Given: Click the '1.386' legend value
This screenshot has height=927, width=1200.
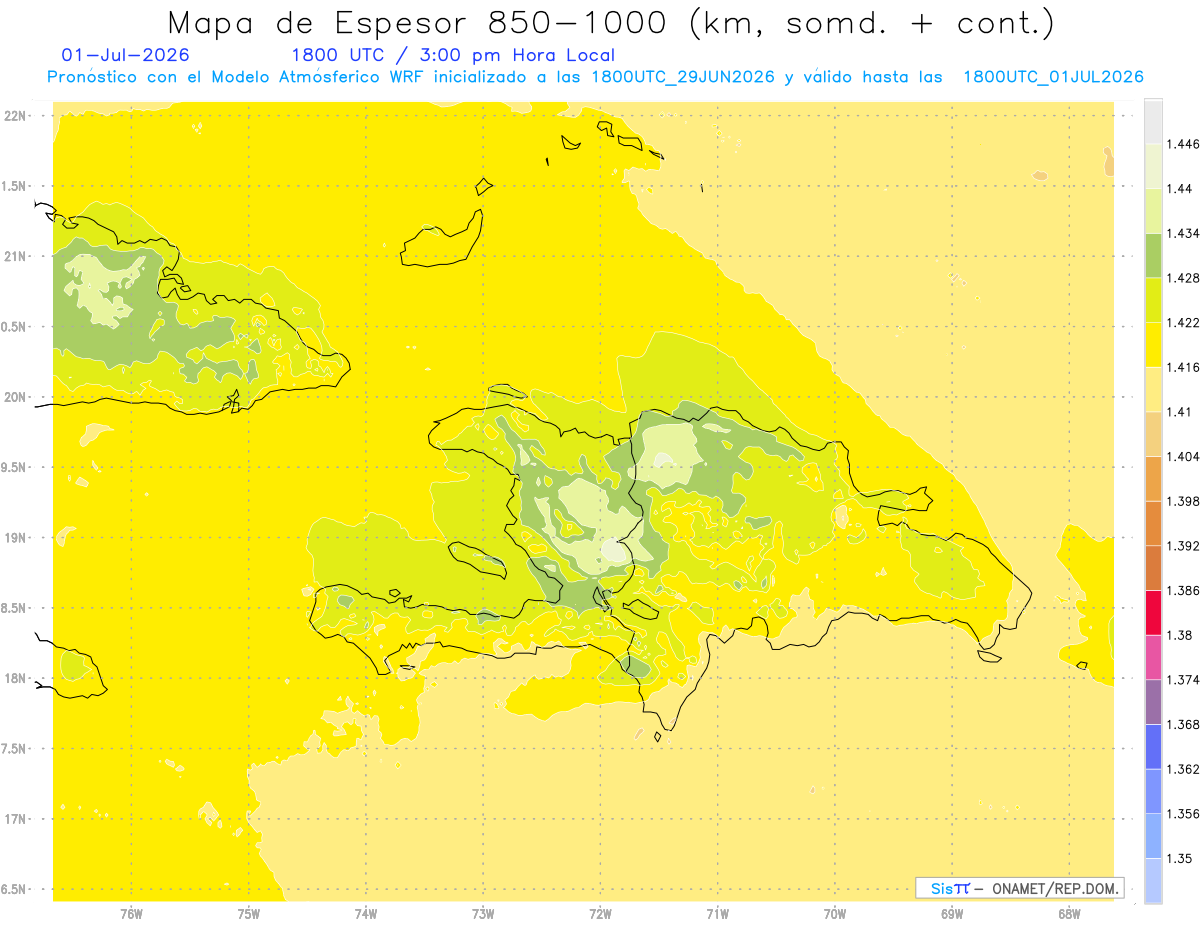Looking at the screenshot, I should (x=1183, y=590).
